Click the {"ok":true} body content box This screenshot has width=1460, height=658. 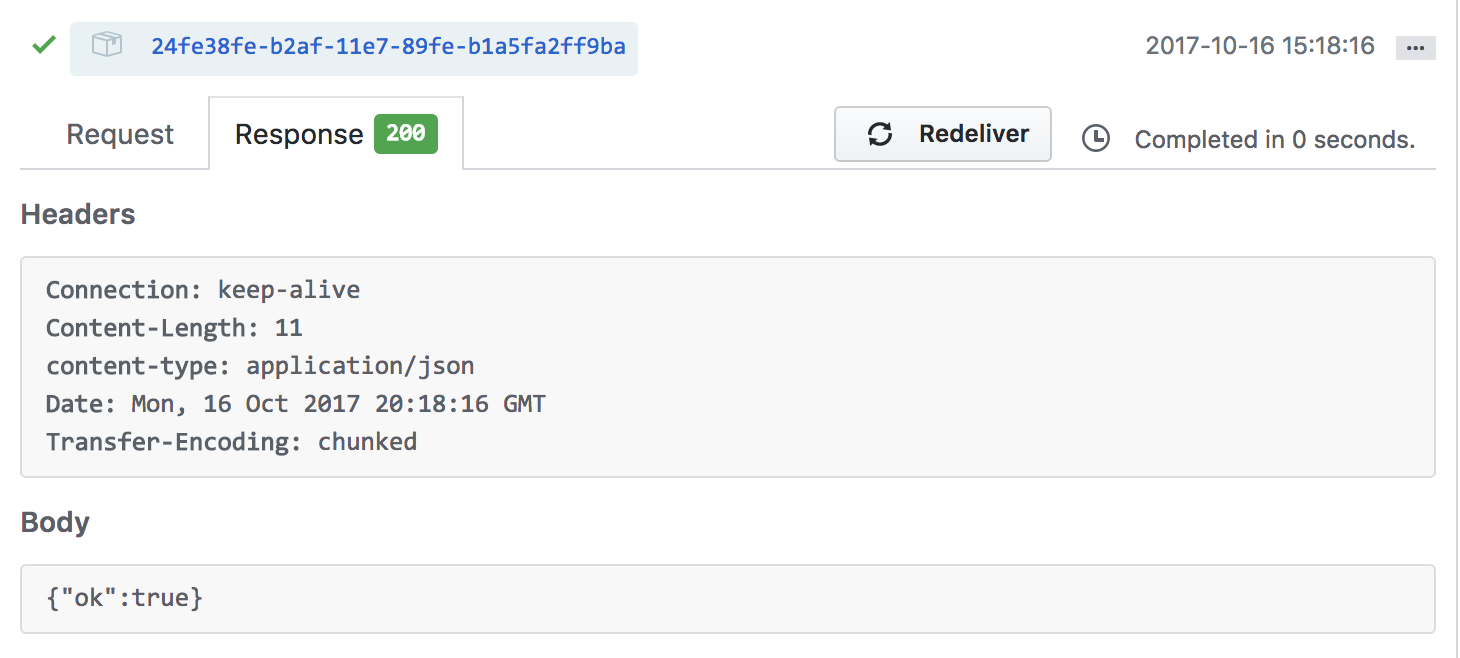click(728, 599)
